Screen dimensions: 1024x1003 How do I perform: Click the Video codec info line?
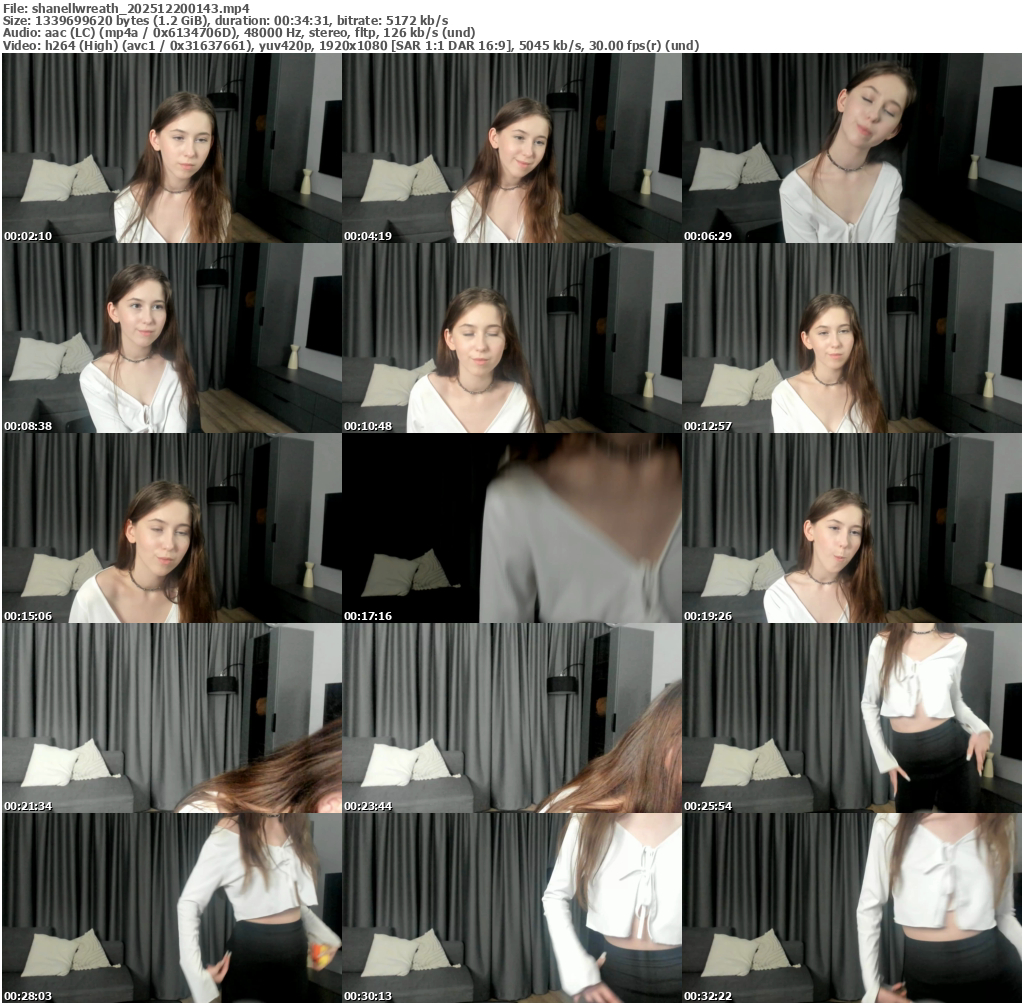(x=351, y=45)
